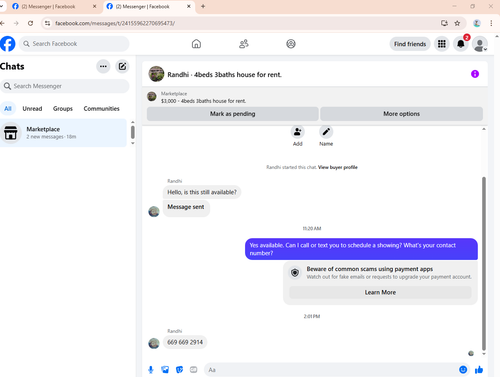500x377 pixels.
Task: Focus the Search Facebook field
Action: pyautogui.click(x=74, y=44)
